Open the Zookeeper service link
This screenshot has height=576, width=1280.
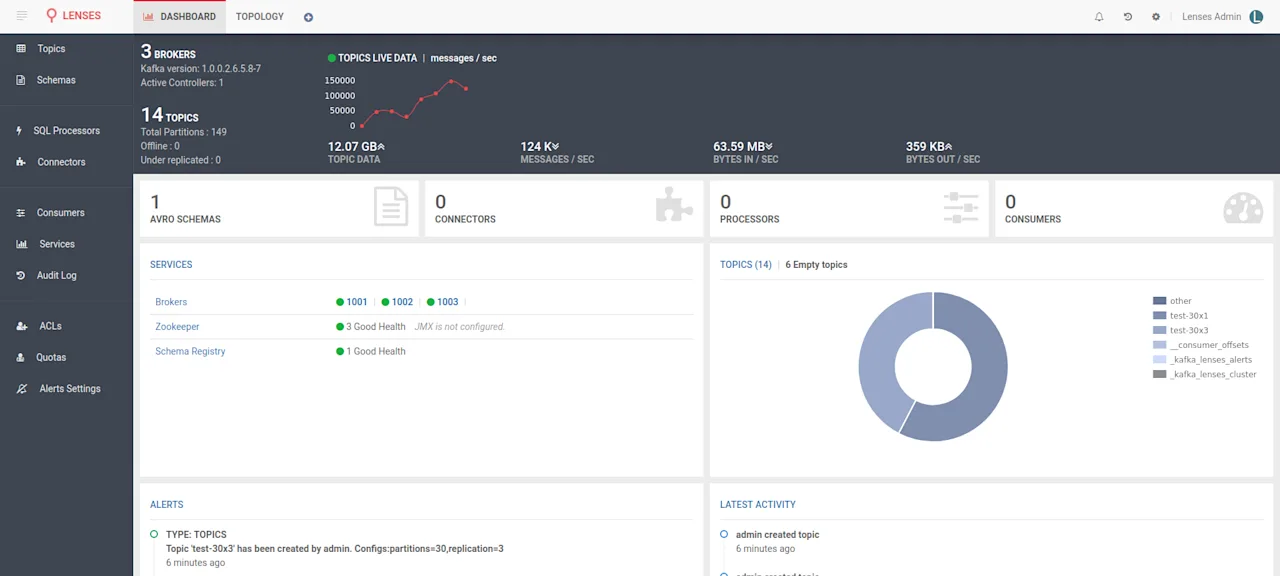pyautogui.click(x=177, y=327)
